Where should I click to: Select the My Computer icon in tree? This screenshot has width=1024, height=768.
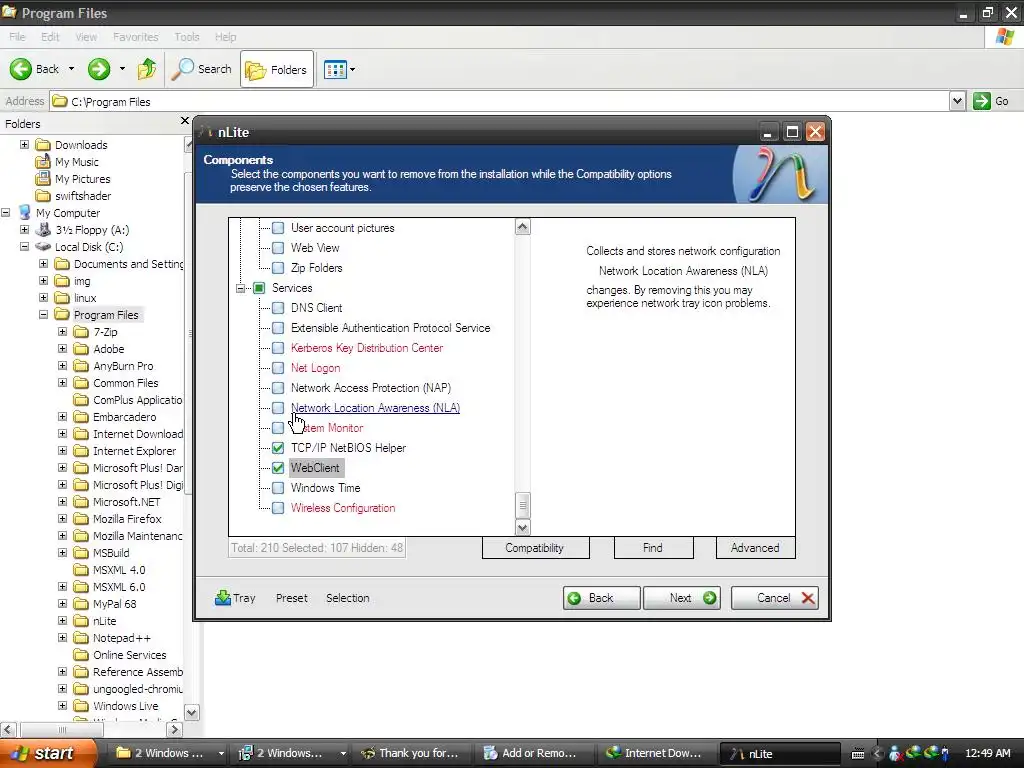click(x=25, y=212)
